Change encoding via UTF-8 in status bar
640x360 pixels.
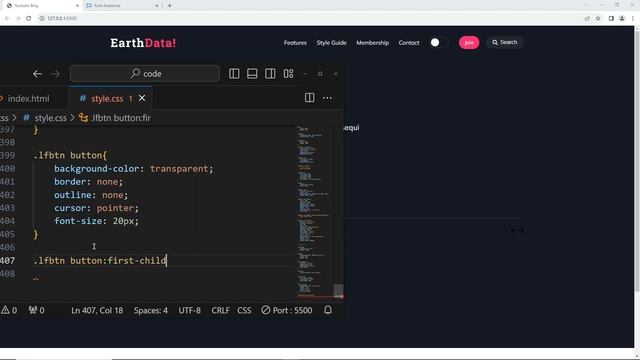click(189, 311)
